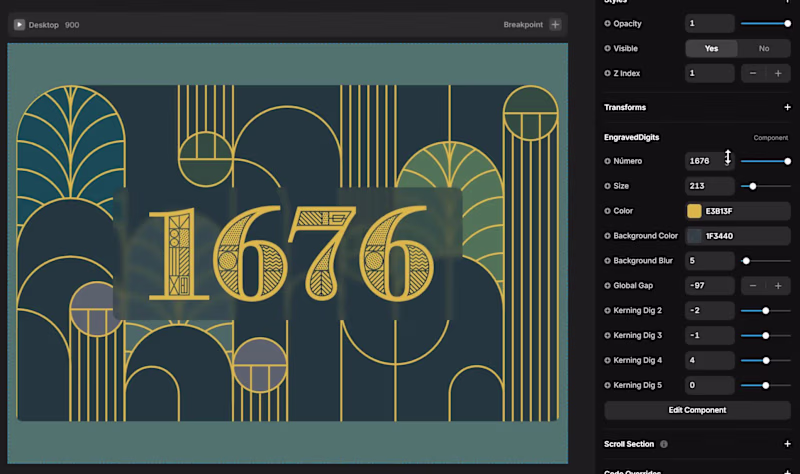
Task: Click the Z Index value field
Action: 710,73
